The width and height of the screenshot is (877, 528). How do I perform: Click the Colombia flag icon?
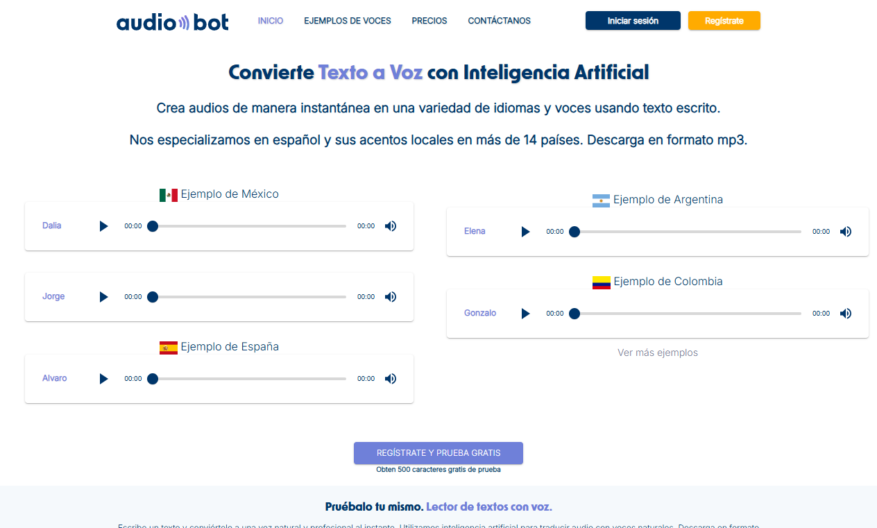point(601,282)
